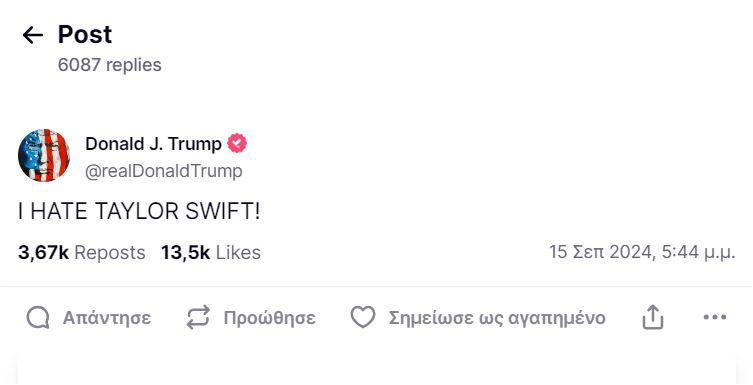
Task: Click the pink verified badge
Action: point(237,143)
